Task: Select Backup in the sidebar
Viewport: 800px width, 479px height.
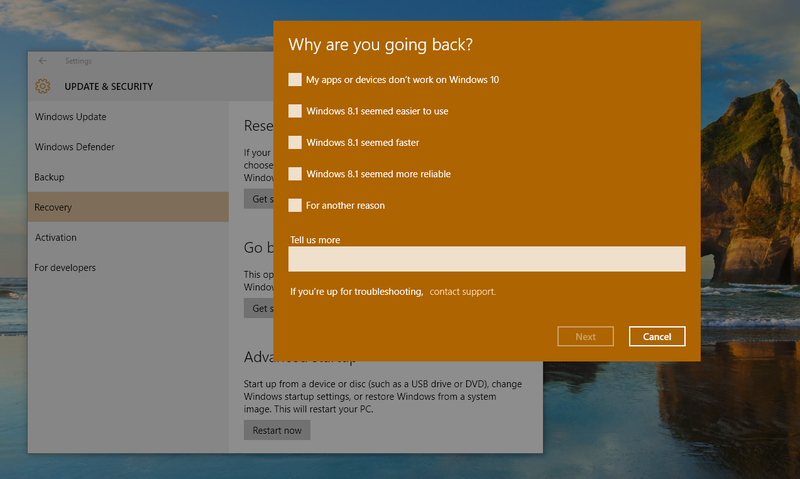Action: (128, 177)
